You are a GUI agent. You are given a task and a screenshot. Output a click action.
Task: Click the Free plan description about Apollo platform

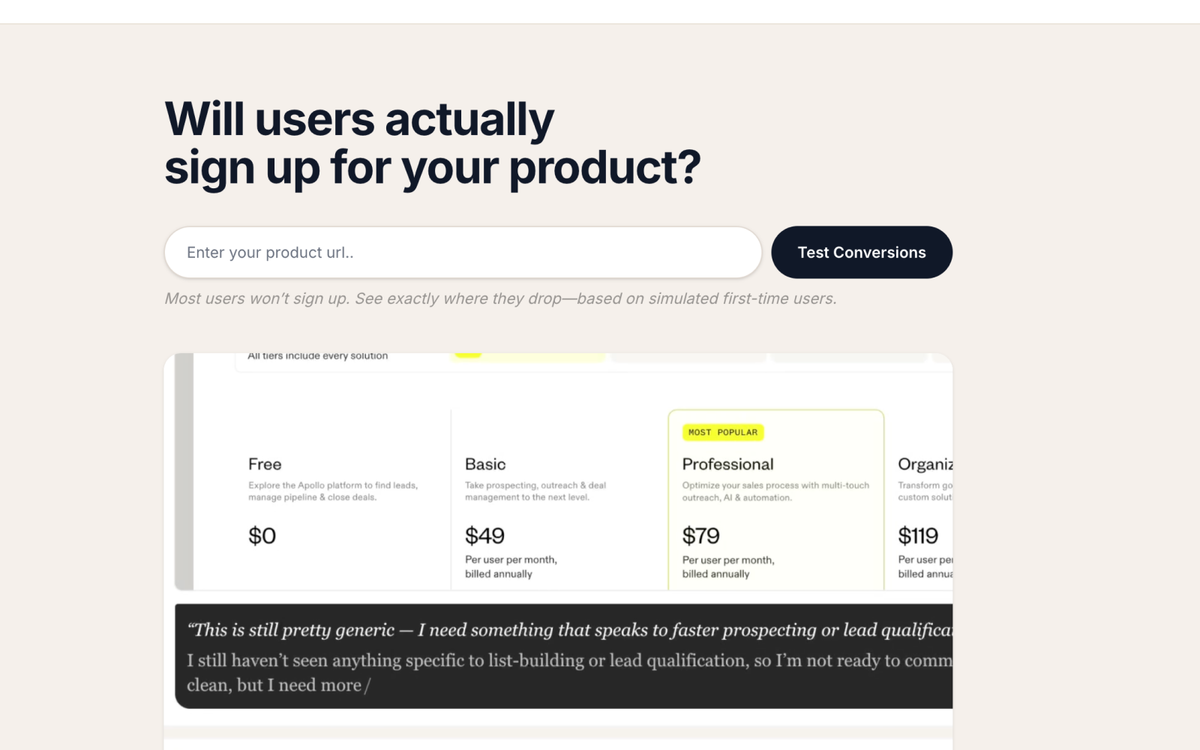pos(332,491)
